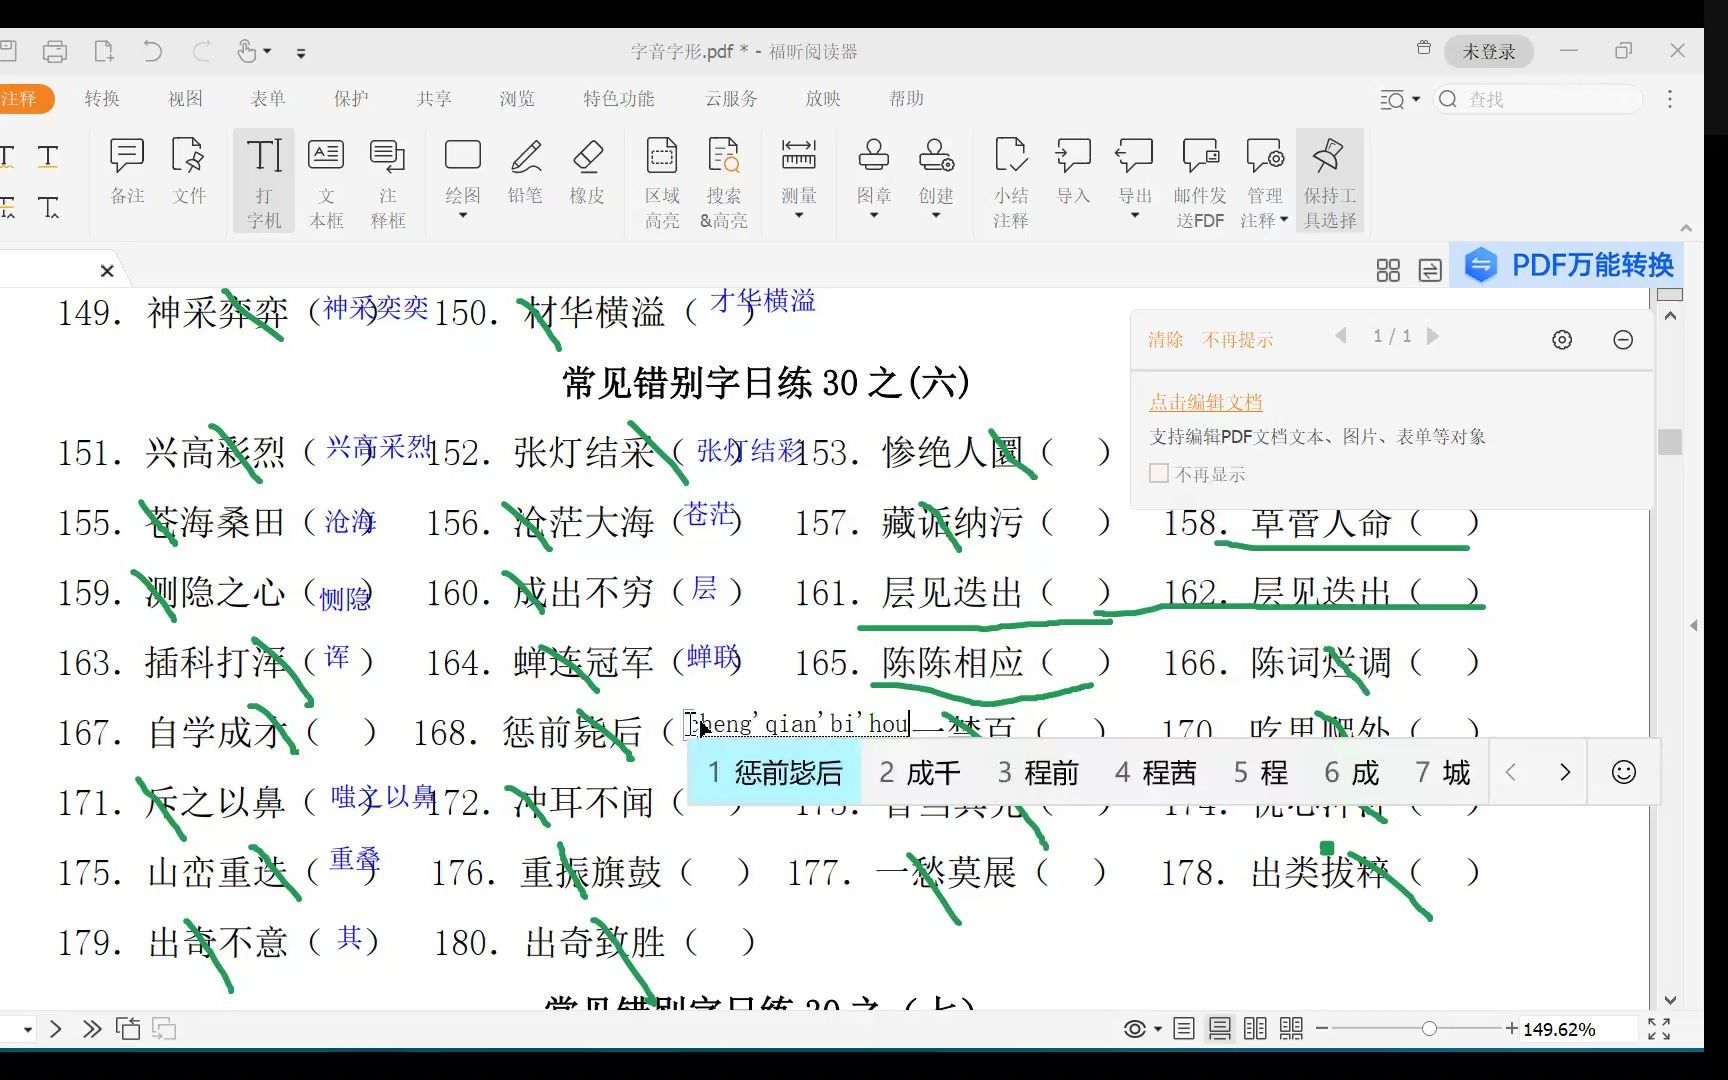1728x1080 pixels.
Task: Click the full screen icon in status bar
Action: pos(1659,1029)
